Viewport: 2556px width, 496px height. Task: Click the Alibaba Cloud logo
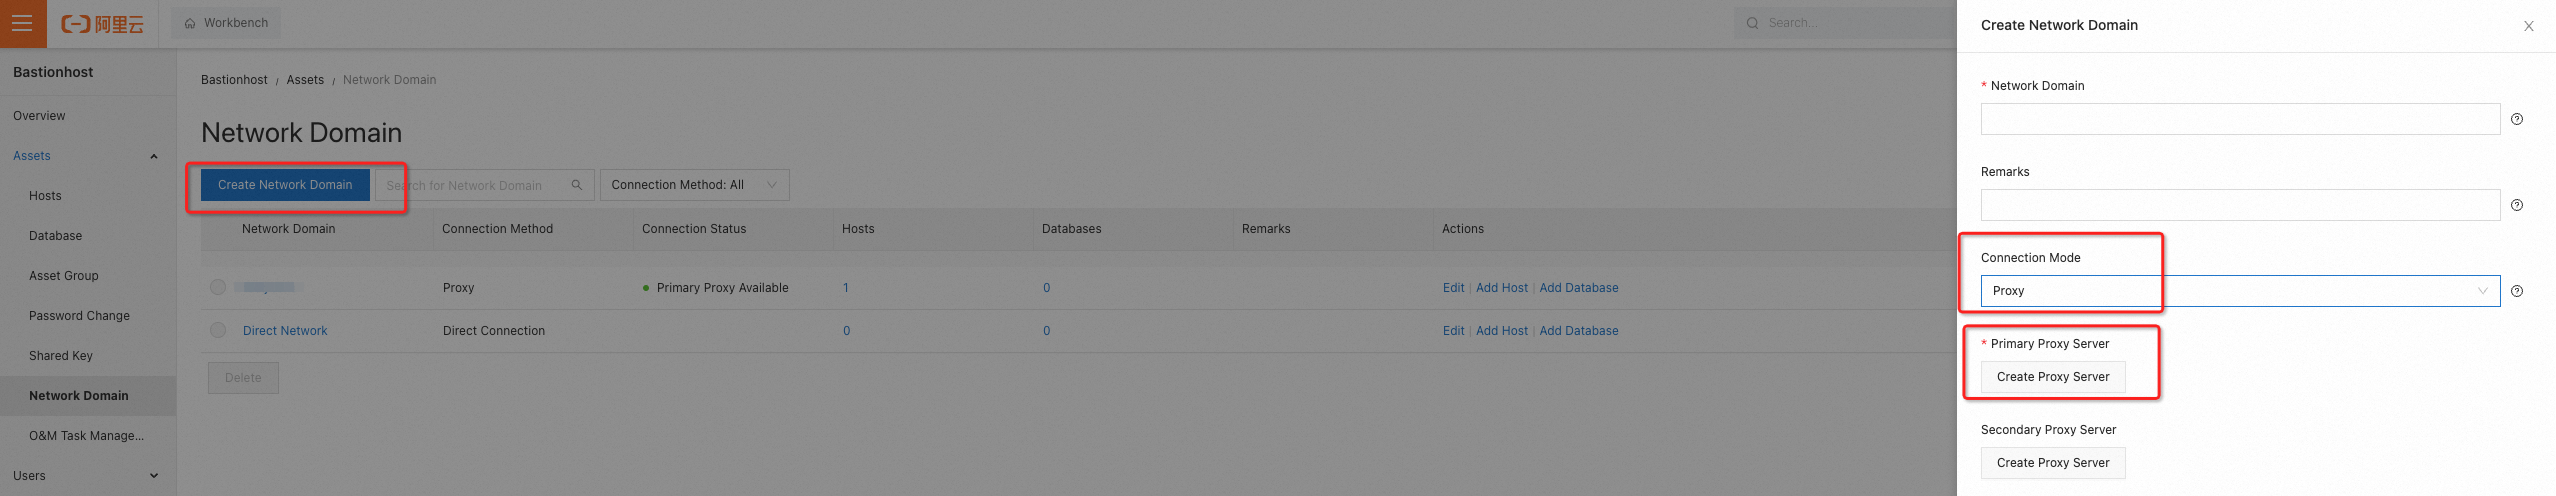coord(103,24)
